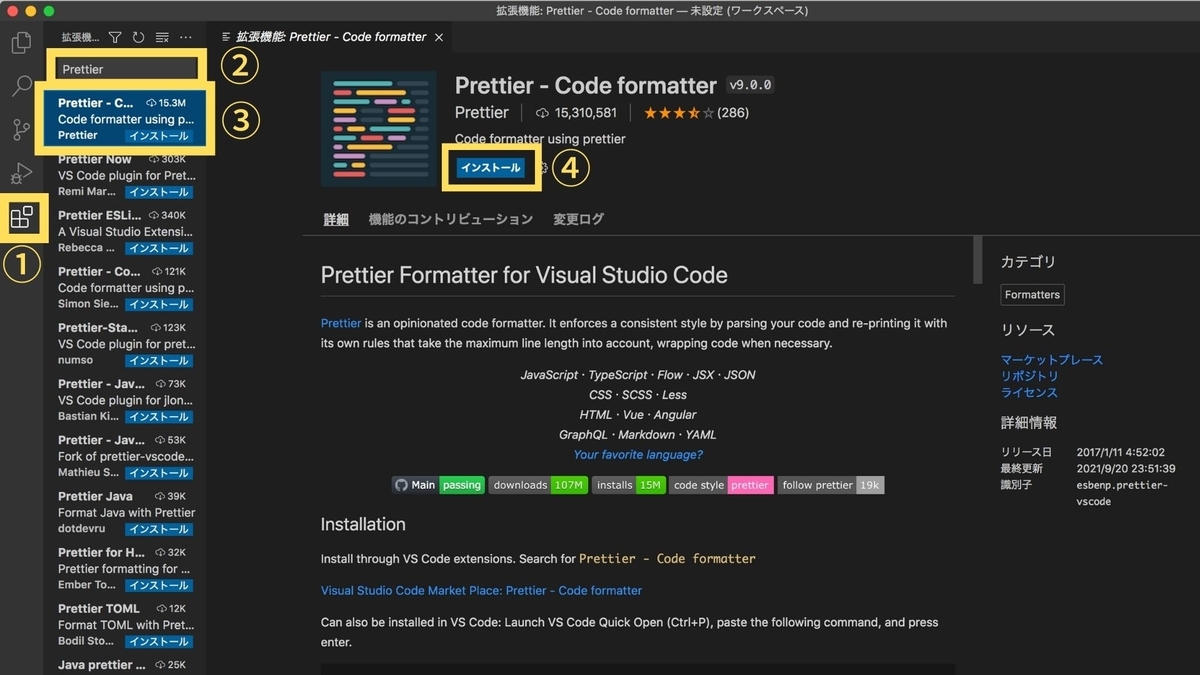Select Prettier TOML in extensions list
Screen dimensions: 1200x675
(x=124, y=624)
